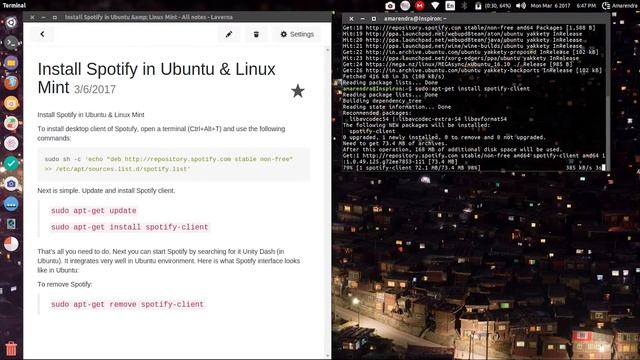Click the terminal window scrollbar
This screenshot has height=360, width=640.
pos(608,97)
